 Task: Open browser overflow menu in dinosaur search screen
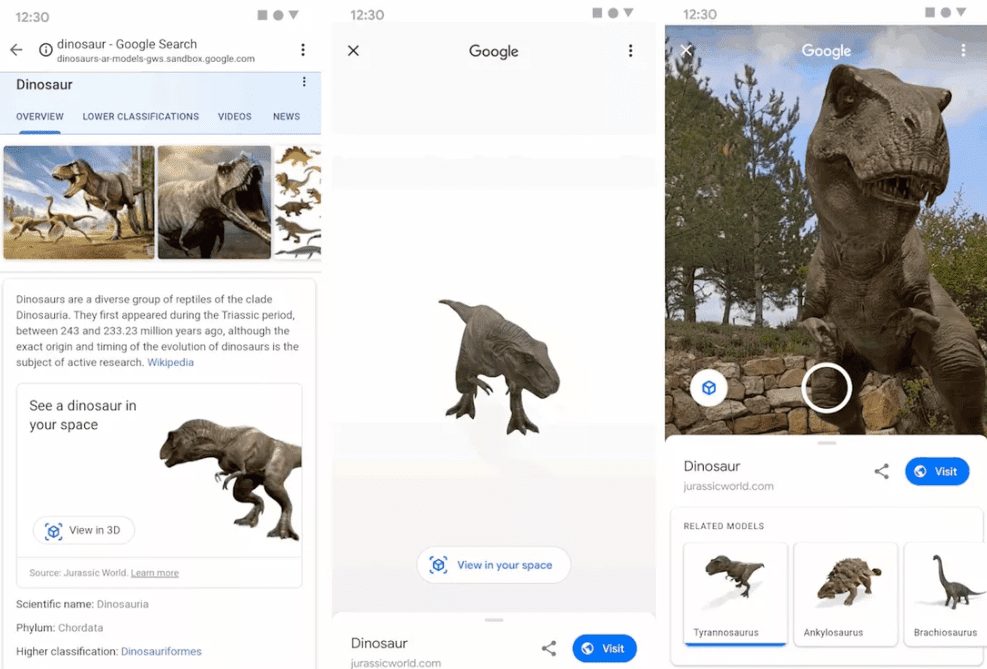(303, 50)
